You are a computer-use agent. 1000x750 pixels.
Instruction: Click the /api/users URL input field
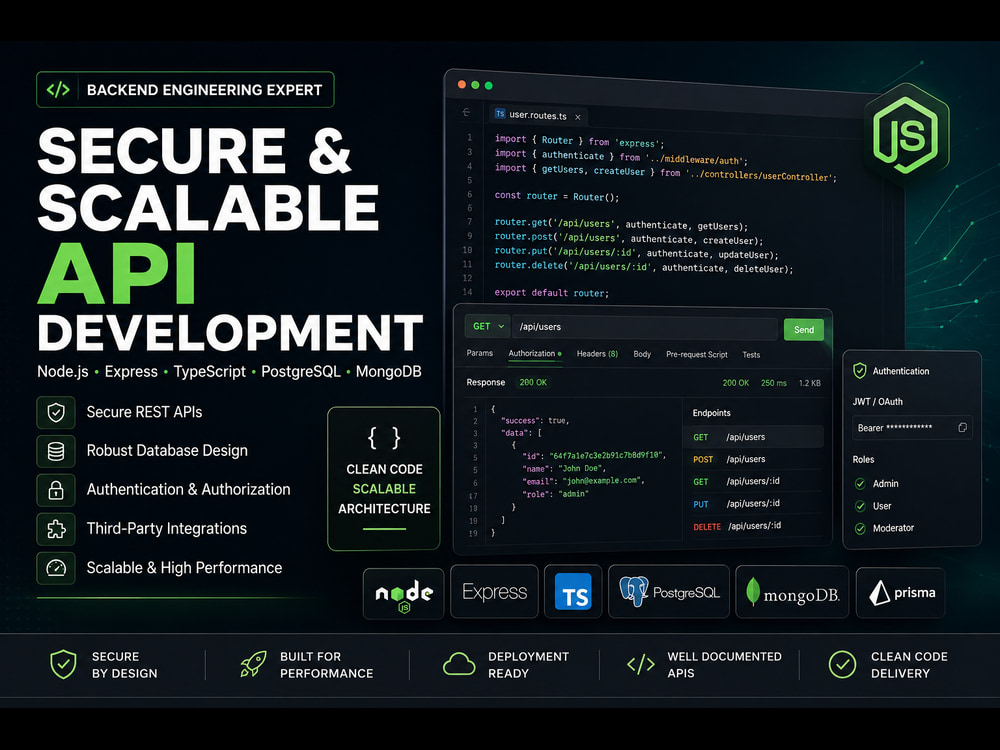click(644, 327)
